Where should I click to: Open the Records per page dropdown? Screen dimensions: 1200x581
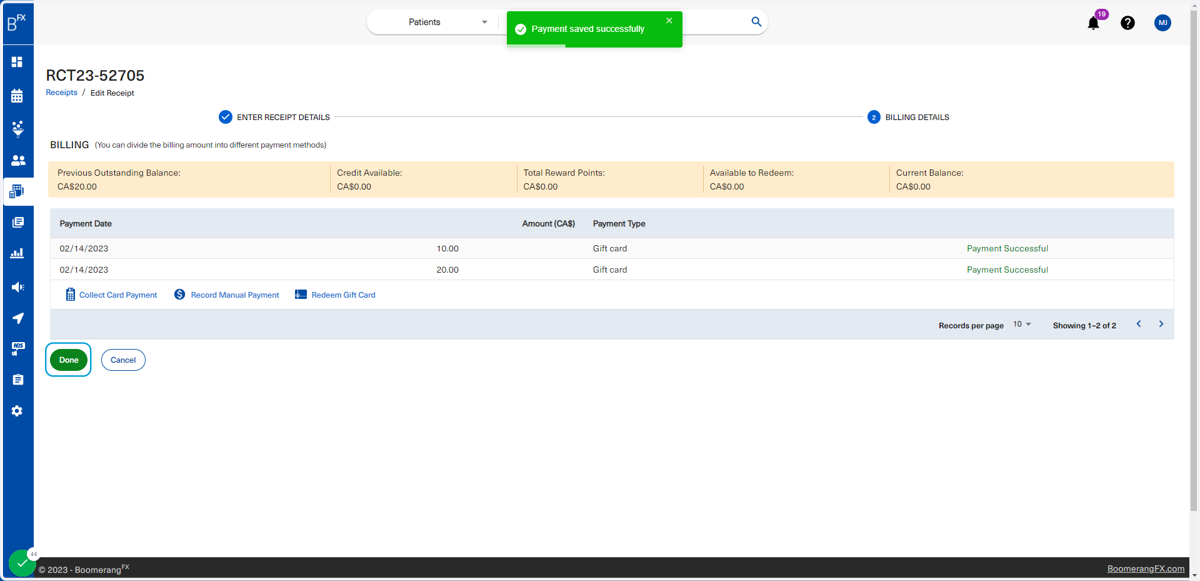[x=1022, y=325]
